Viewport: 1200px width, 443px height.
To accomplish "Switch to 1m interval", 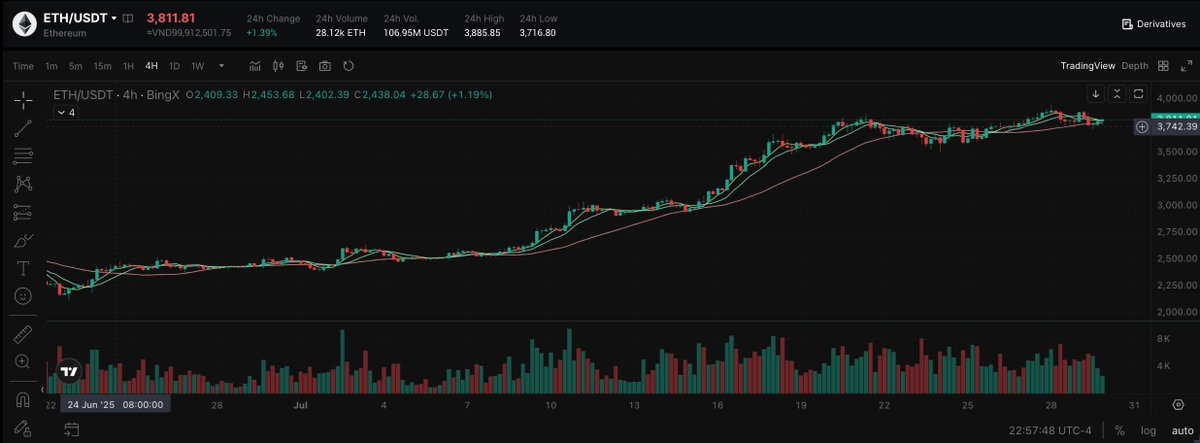I will point(51,66).
